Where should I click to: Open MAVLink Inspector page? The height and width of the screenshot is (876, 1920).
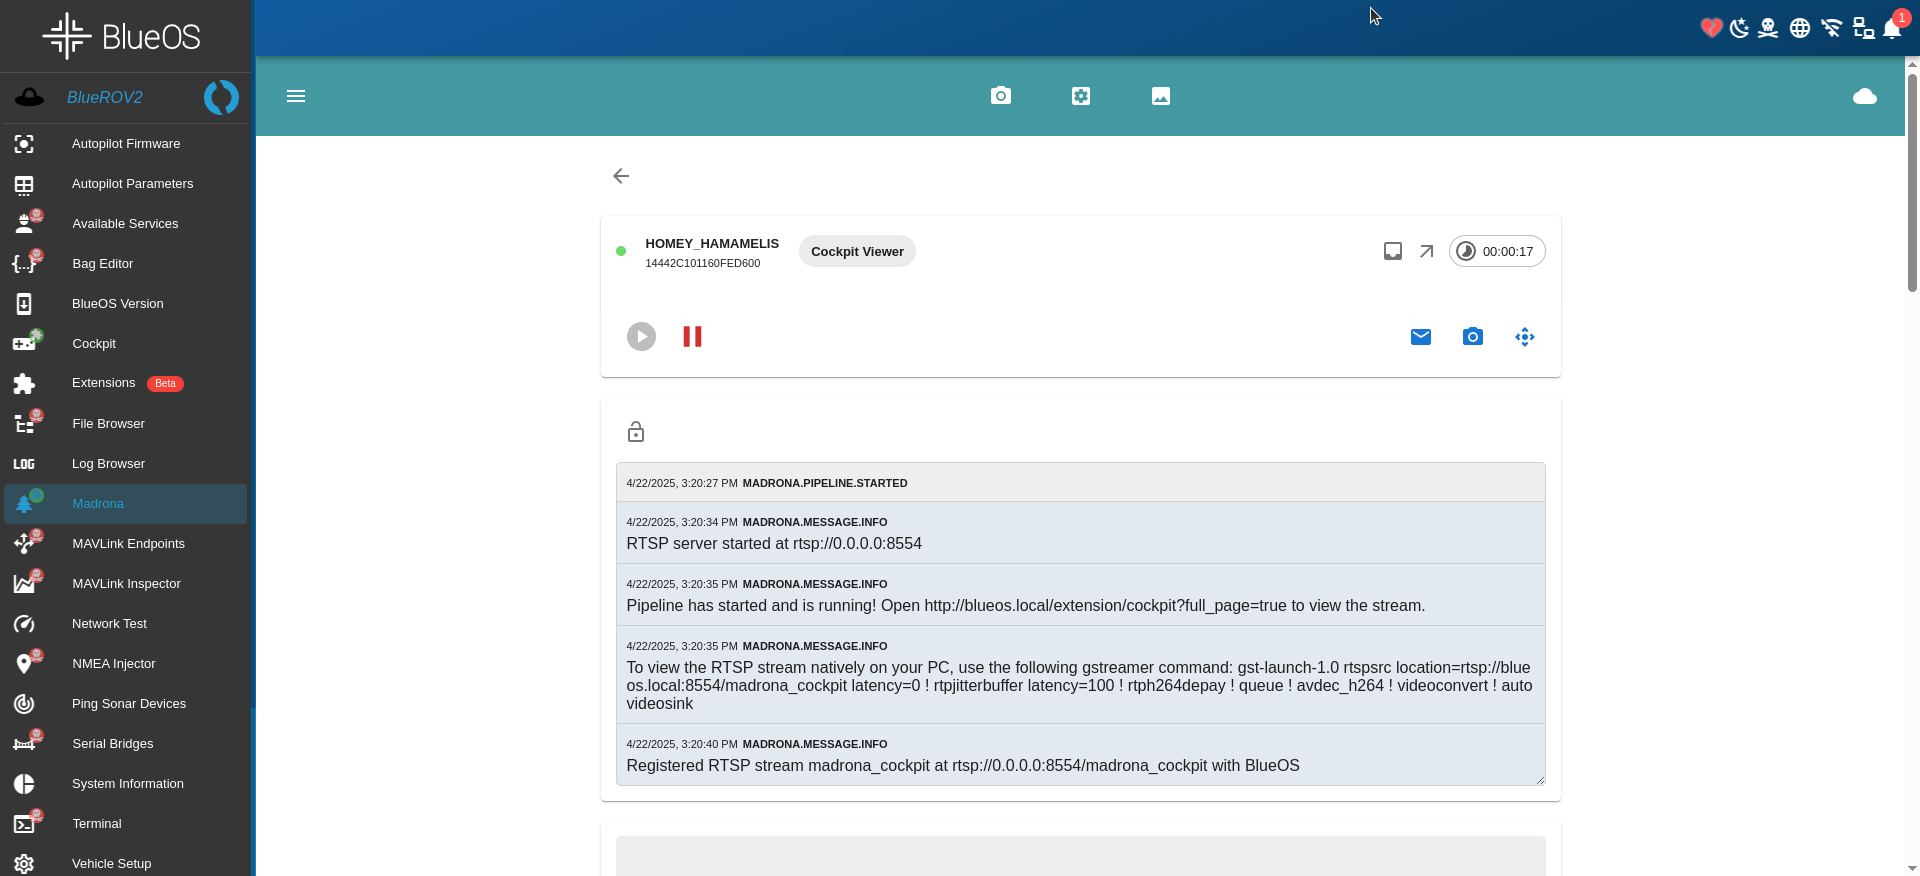click(126, 584)
